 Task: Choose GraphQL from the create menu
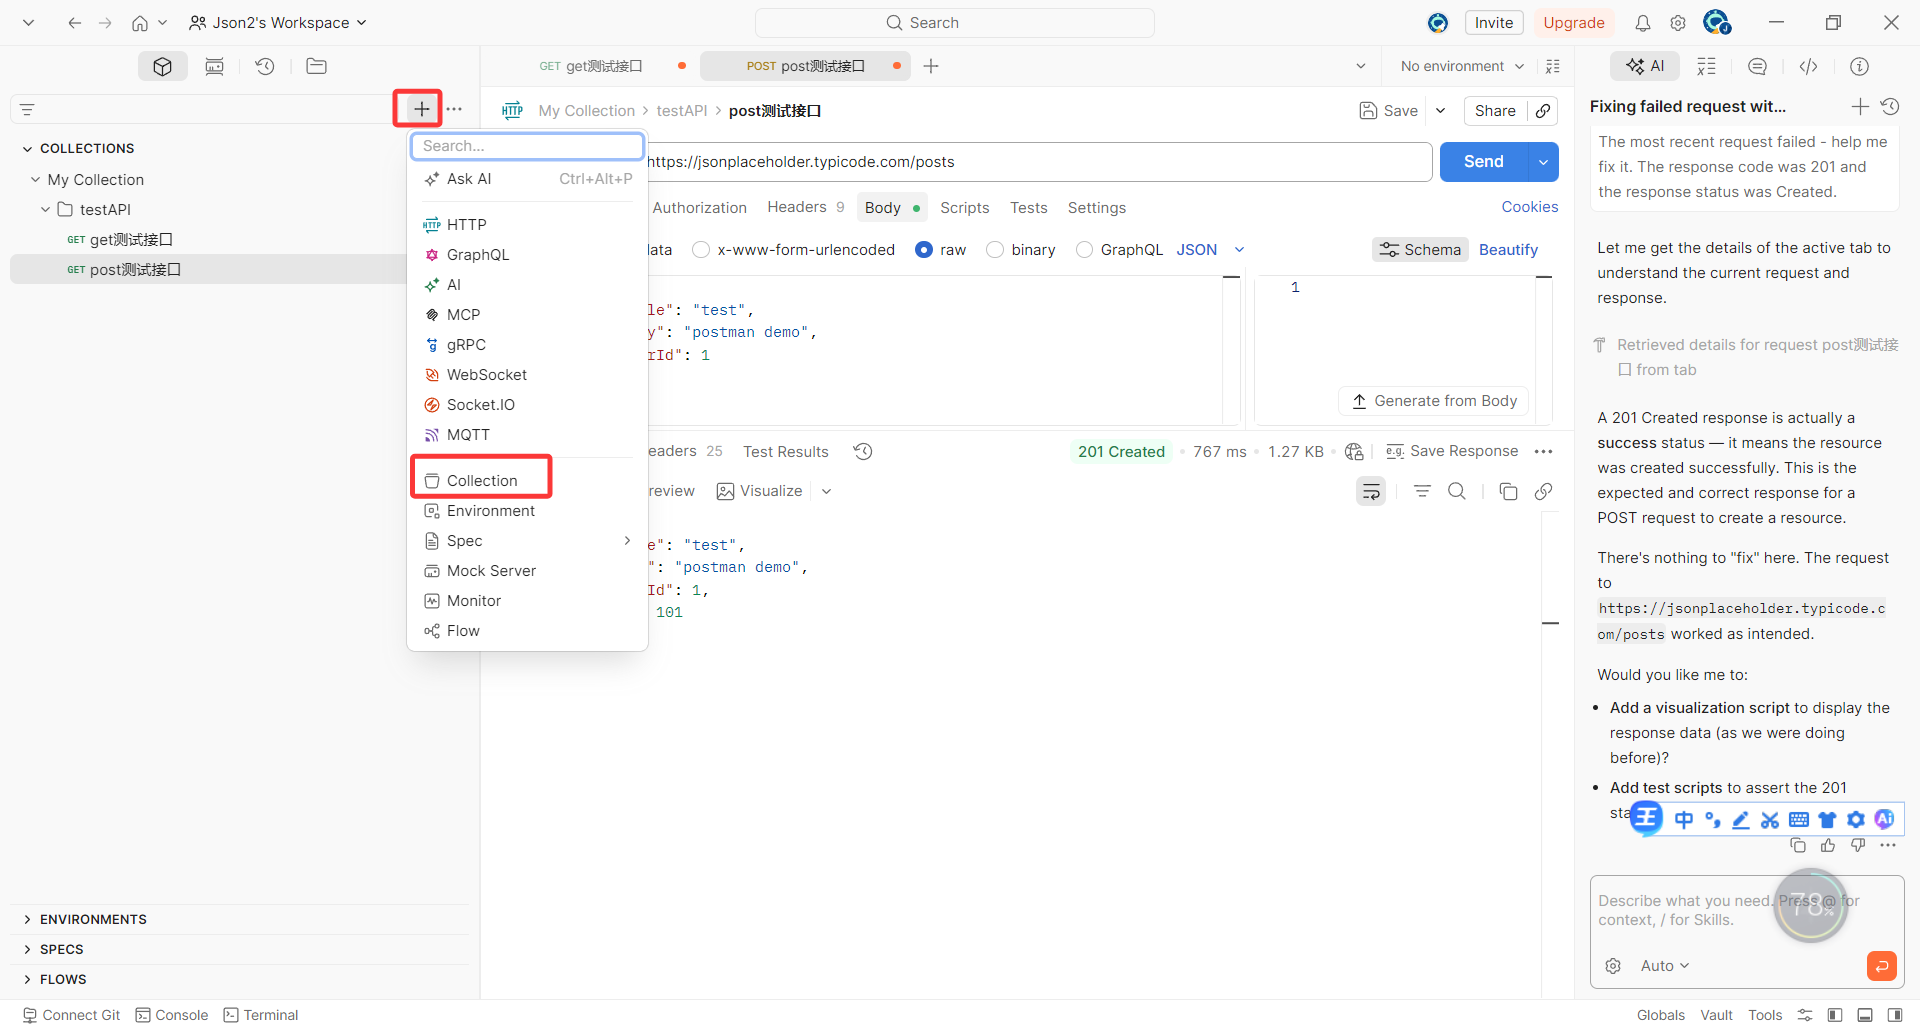pyautogui.click(x=527, y=255)
